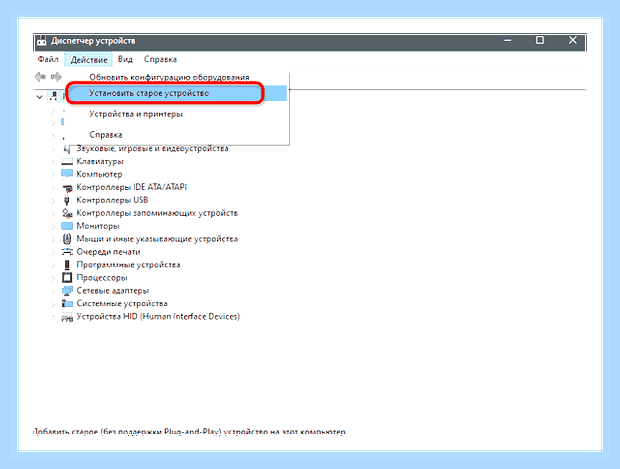Click the Сетевые адаптеры network icon
Image resolution: width=620 pixels, height=469 pixels.
tap(67, 291)
